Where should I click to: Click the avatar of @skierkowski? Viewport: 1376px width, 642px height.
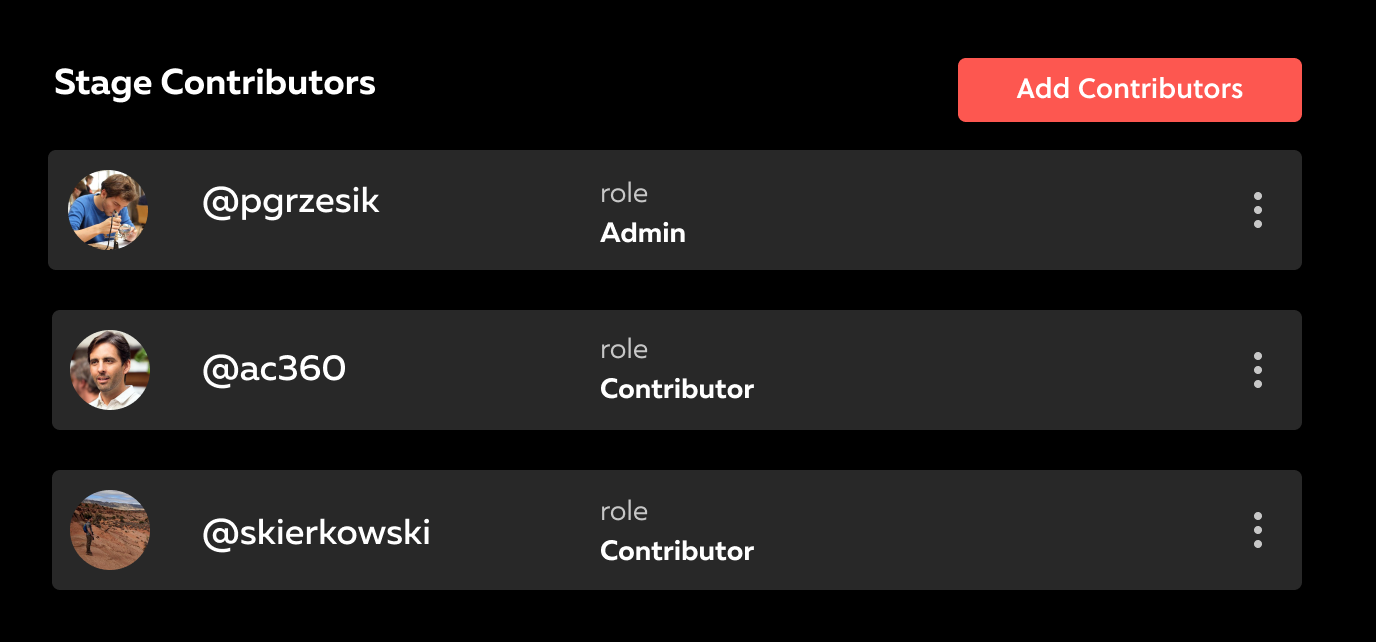coord(110,530)
